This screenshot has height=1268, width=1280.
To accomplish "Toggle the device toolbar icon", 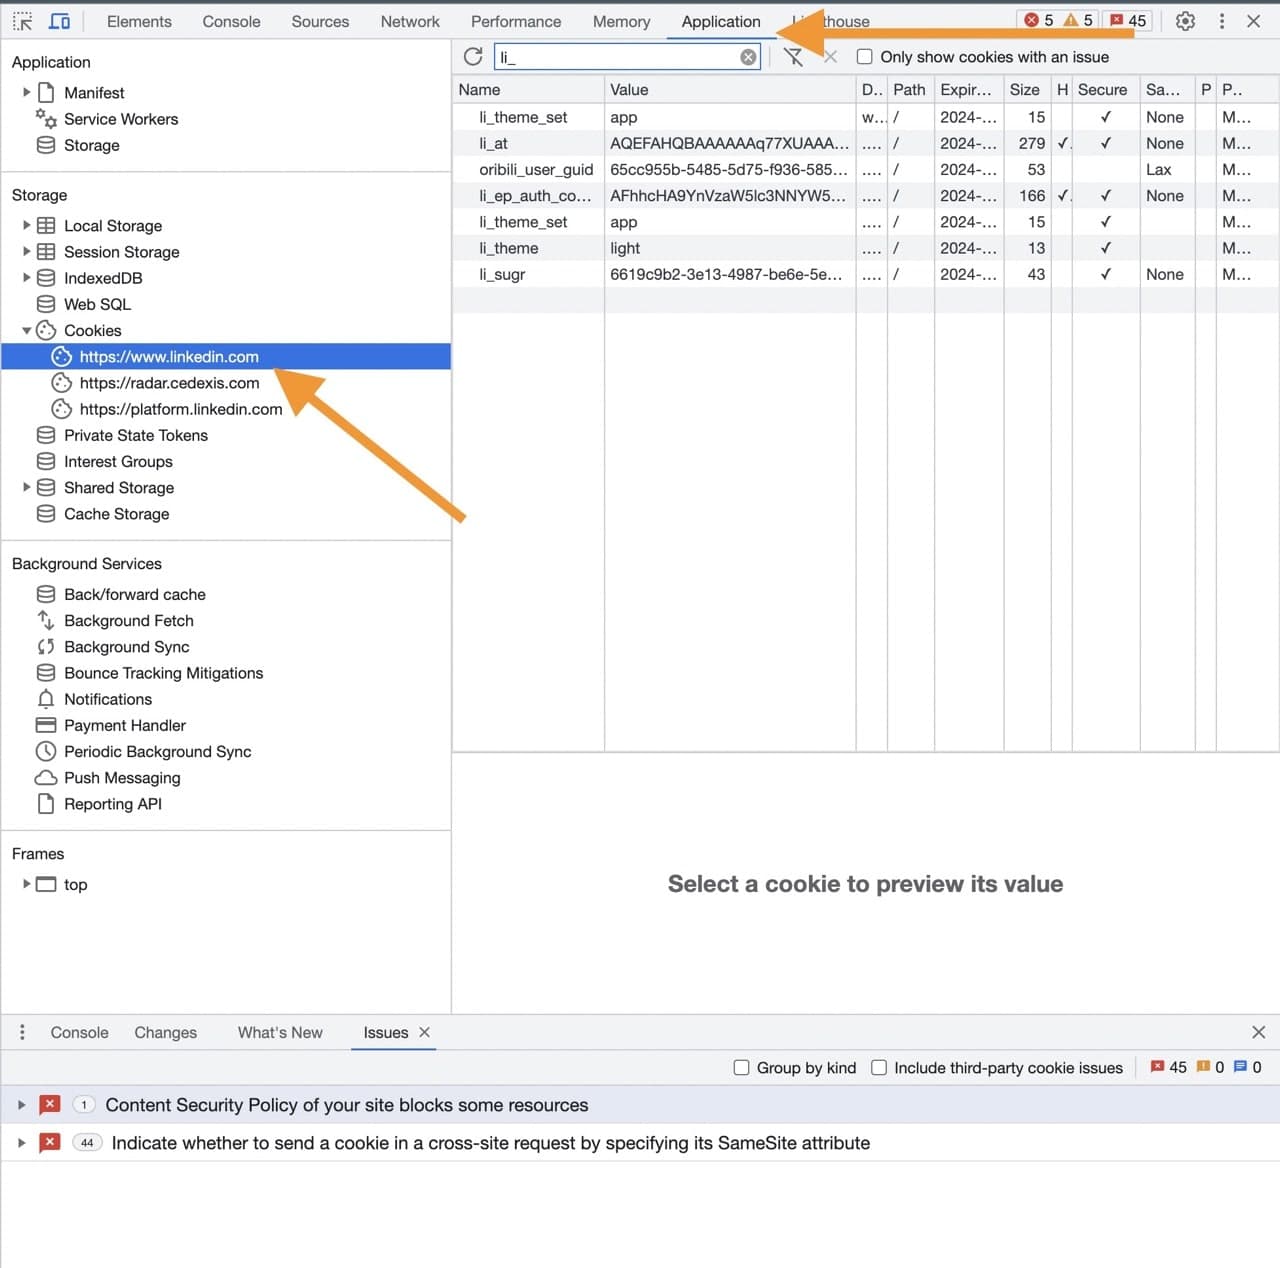I will coord(60,21).
